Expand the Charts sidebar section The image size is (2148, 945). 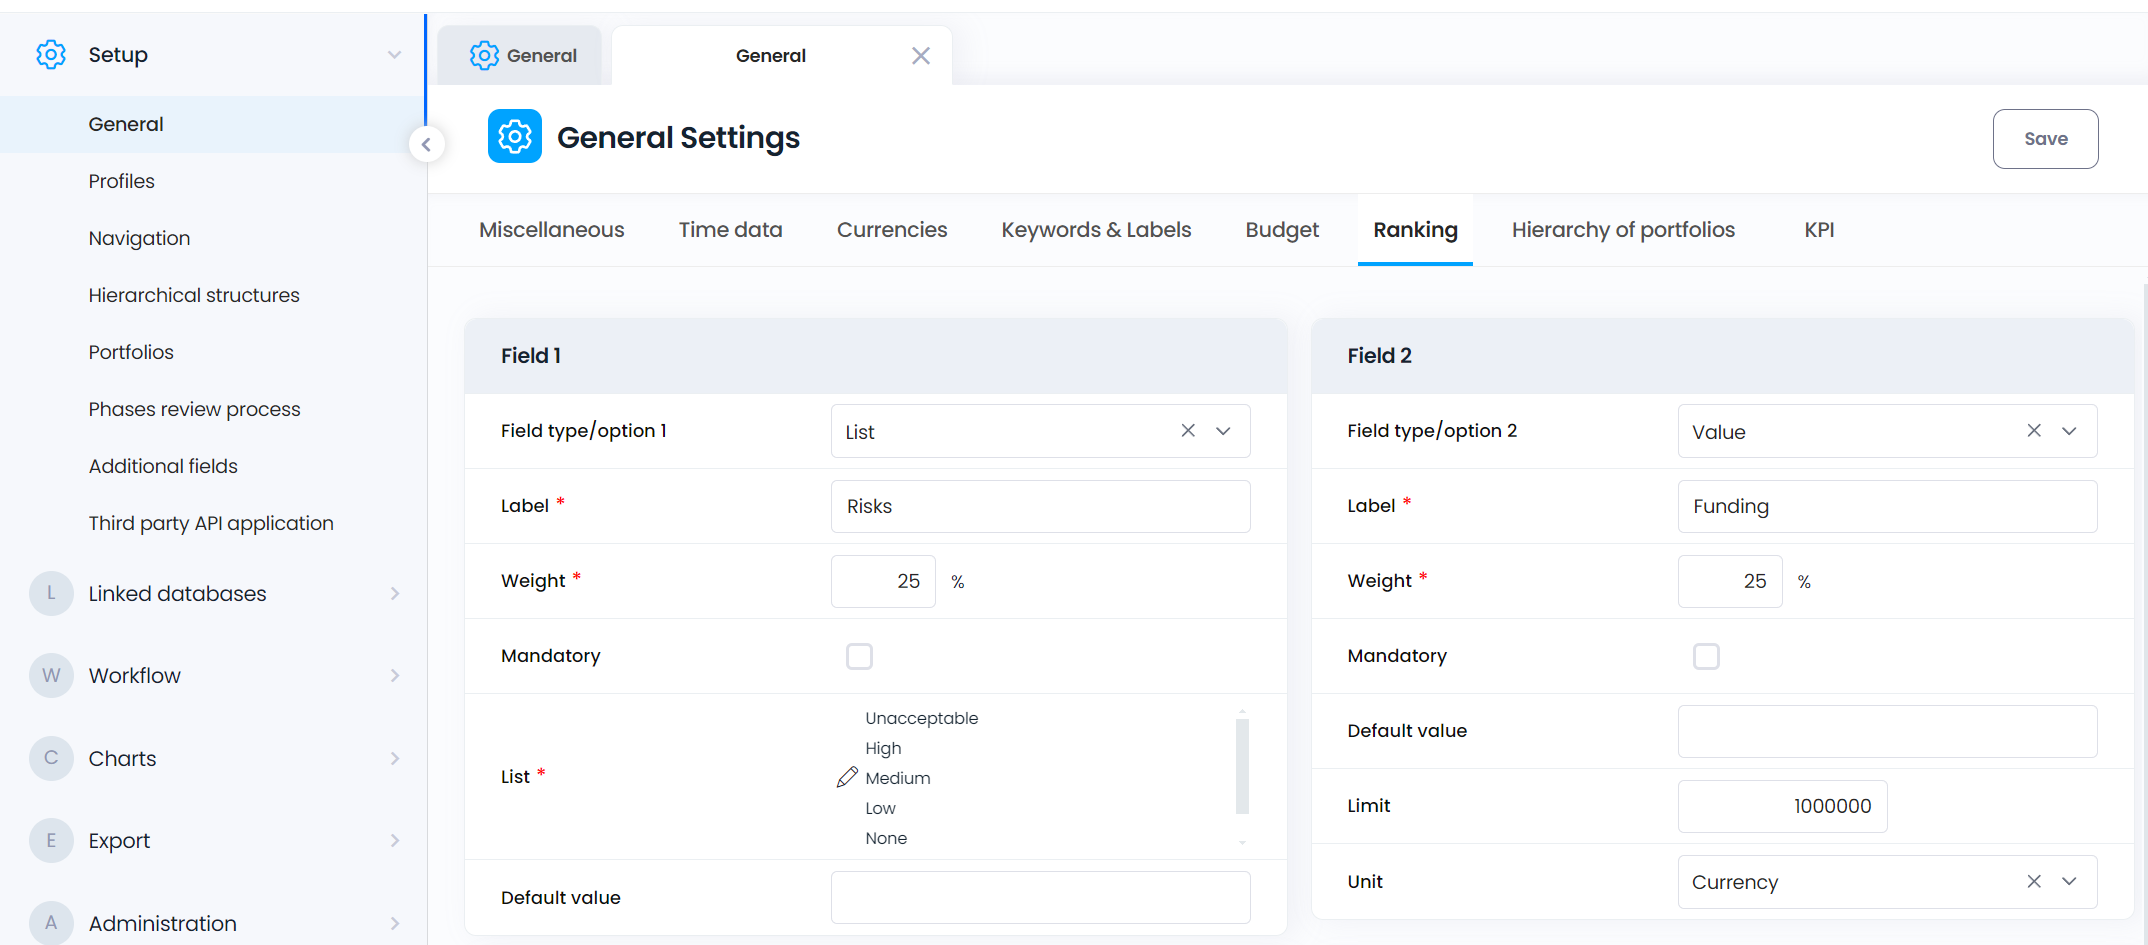pos(394,758)
